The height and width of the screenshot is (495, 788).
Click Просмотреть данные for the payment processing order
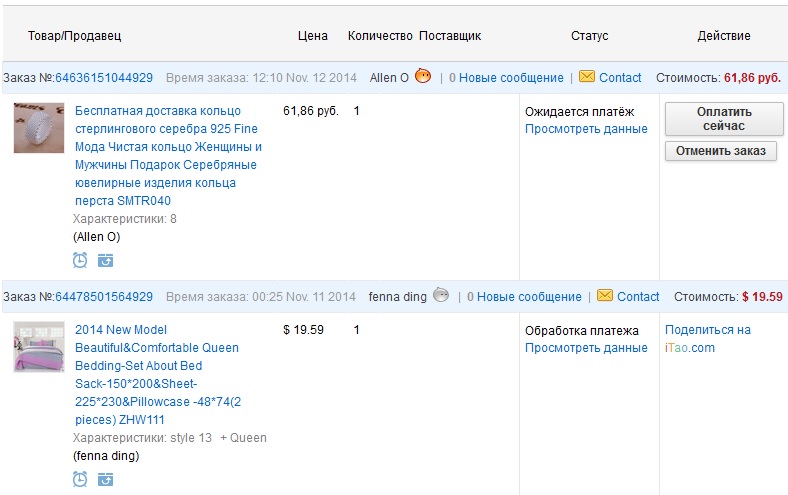586,348
